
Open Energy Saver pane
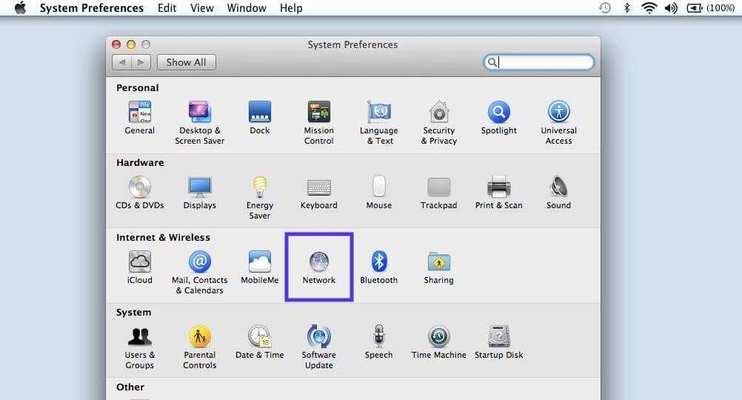coord(260,197)
